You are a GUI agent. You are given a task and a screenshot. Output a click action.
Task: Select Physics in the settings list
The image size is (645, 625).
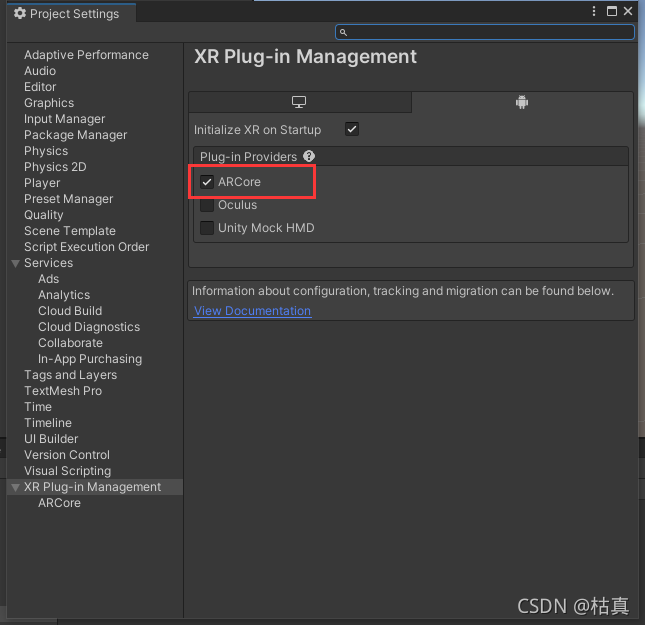(x=46, y=151)
